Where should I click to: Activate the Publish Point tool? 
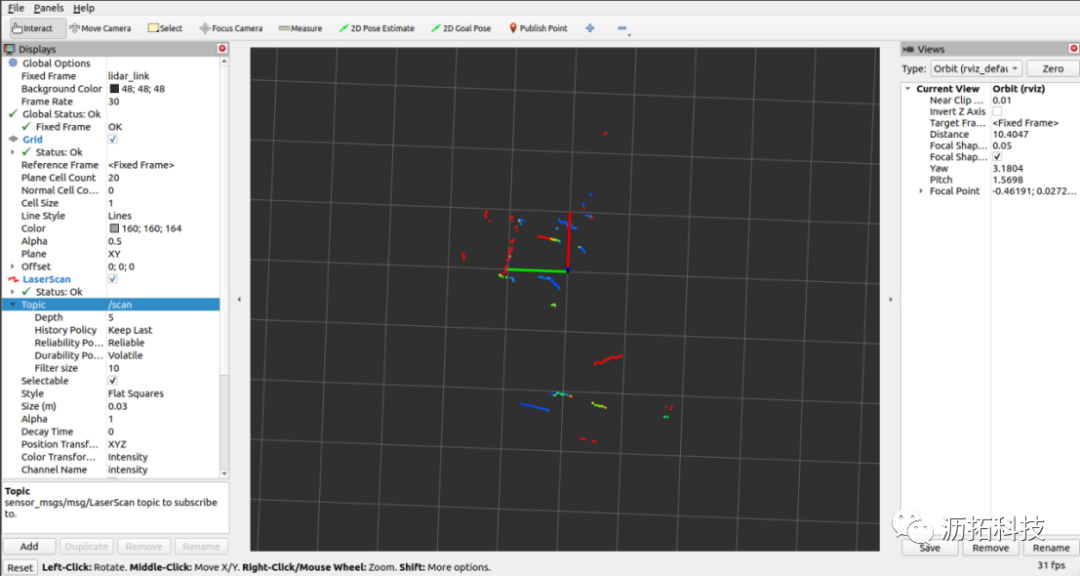tap(538, 28)
